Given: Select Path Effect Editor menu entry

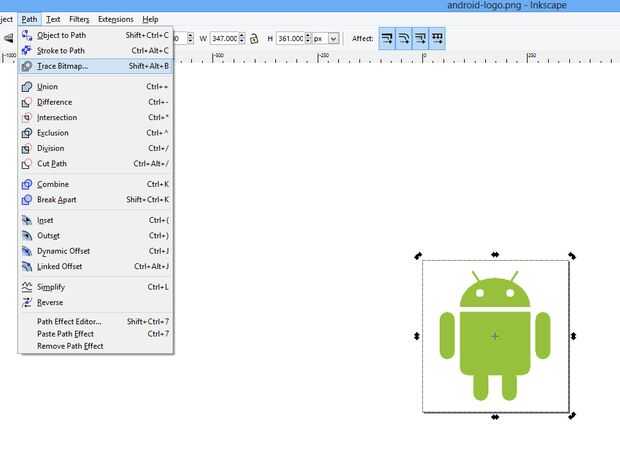Looking at the screenshot, I should coord(95,321).
